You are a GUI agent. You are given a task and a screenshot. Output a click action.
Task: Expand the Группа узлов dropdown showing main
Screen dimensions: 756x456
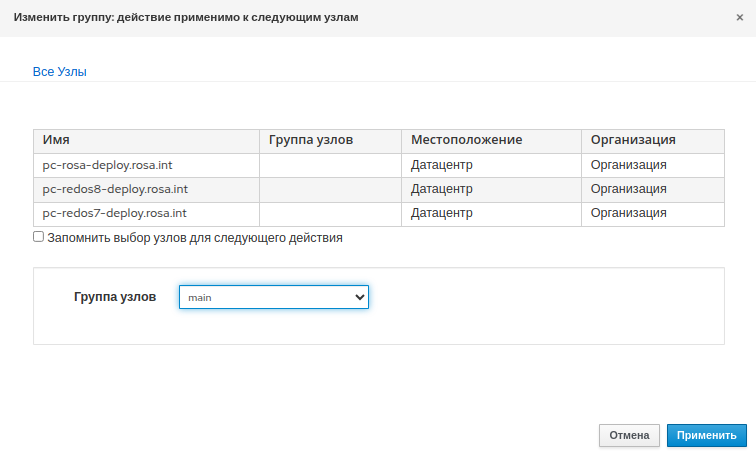[x=273, y=297]
